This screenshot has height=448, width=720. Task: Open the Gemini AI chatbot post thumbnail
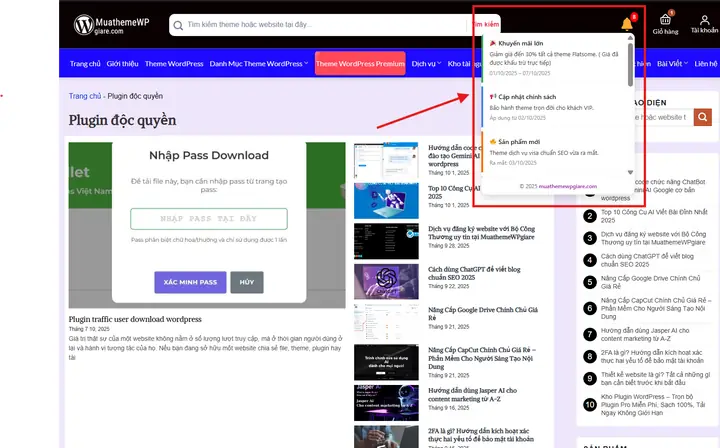[386, 160]
